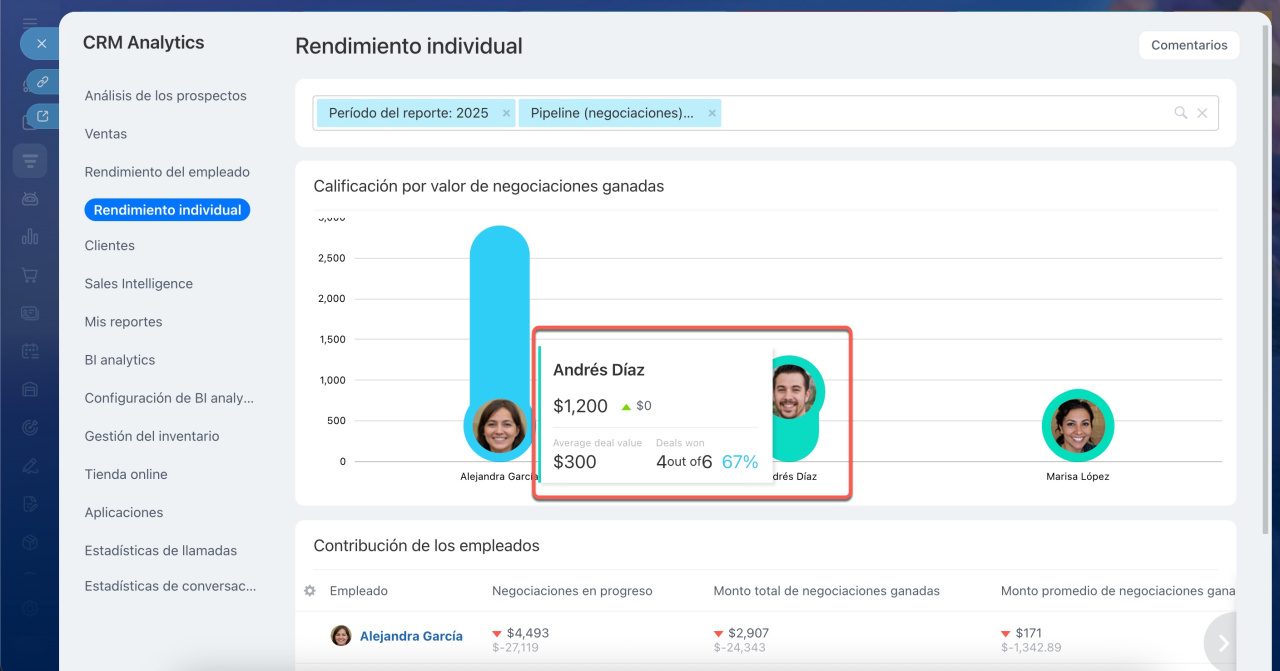Open the panel in a new window icon

coord(43,117)
